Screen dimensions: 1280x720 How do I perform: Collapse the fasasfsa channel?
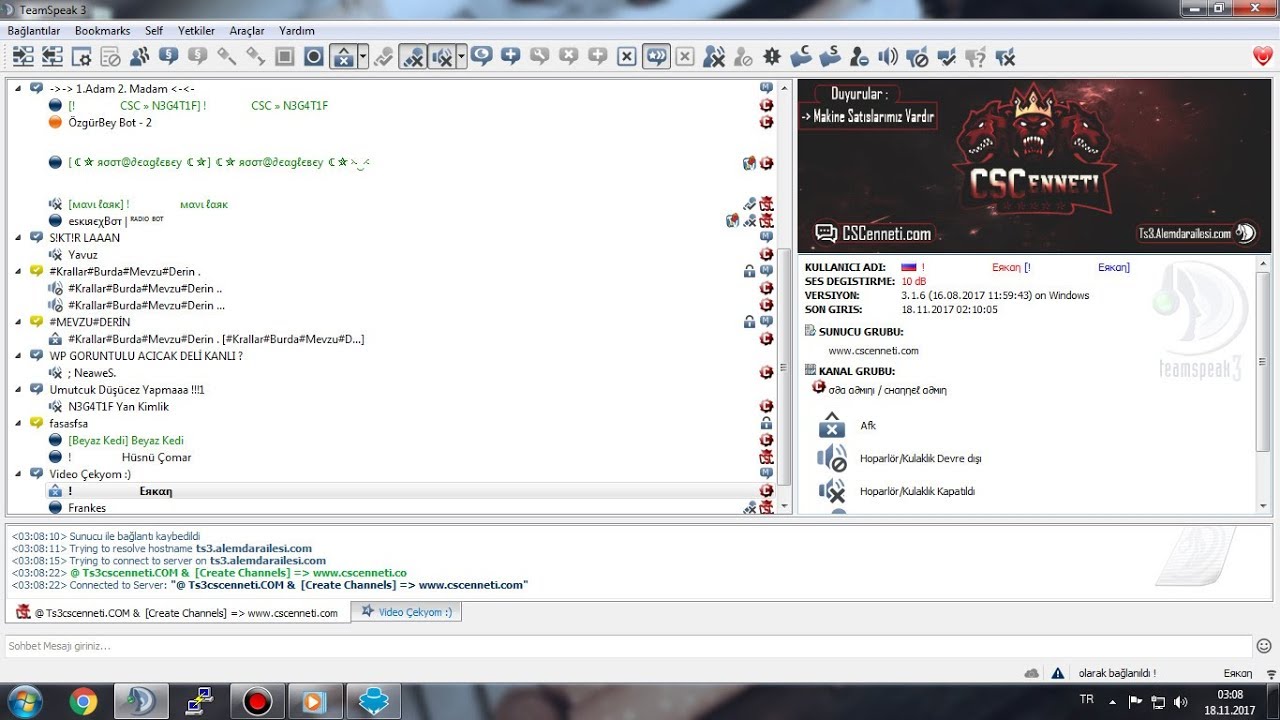[18, 424]
